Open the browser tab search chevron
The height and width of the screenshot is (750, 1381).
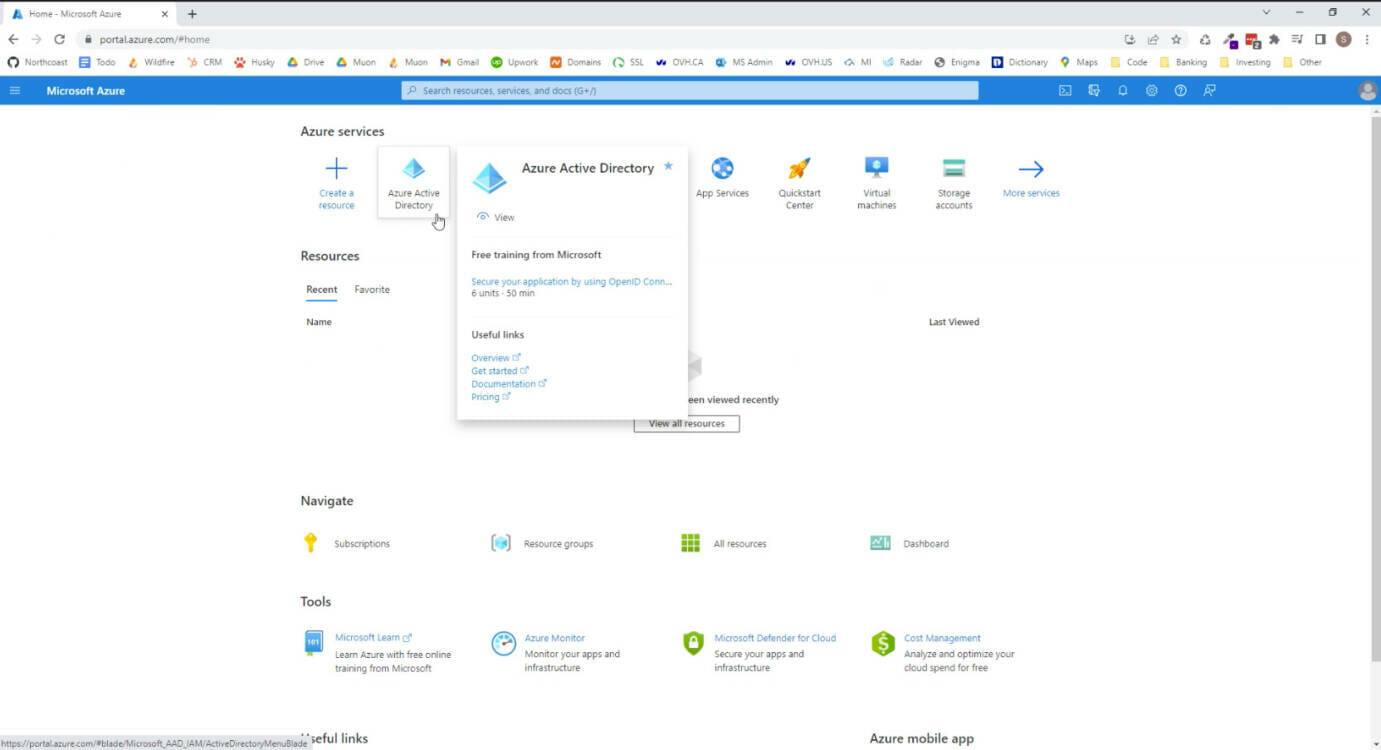point(1266,11)
